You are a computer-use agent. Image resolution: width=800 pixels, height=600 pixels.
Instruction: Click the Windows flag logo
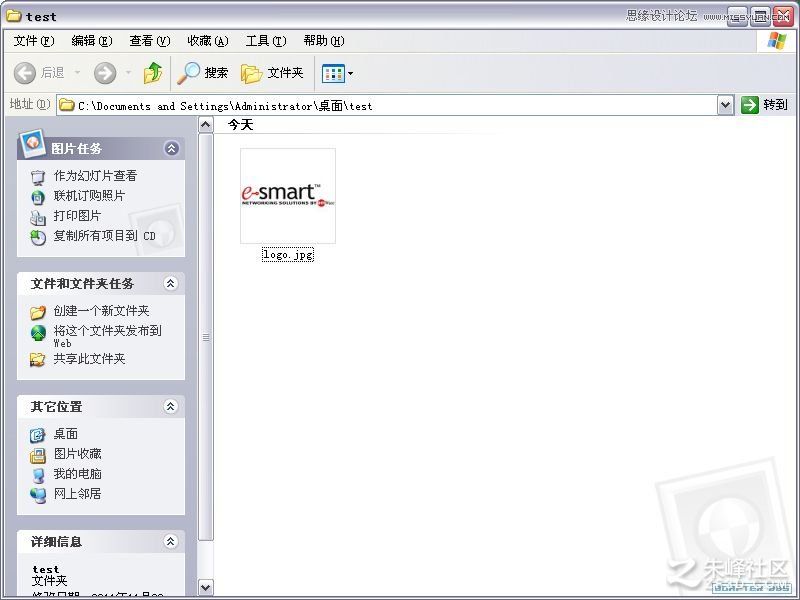(x=777, y=41)
